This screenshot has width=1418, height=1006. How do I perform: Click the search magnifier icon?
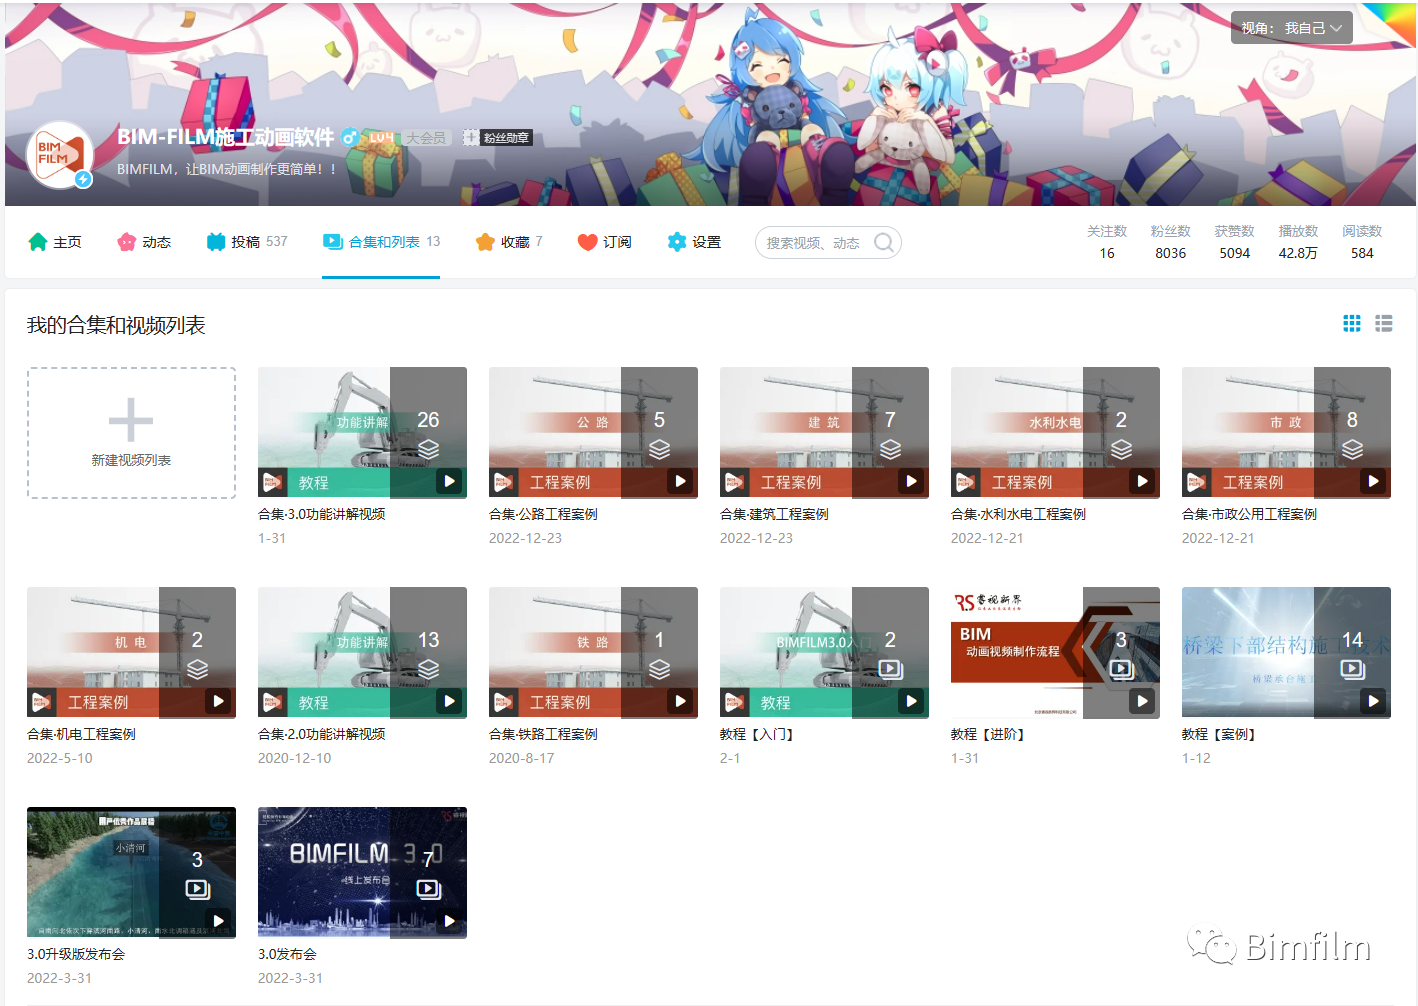pos(884,243)
